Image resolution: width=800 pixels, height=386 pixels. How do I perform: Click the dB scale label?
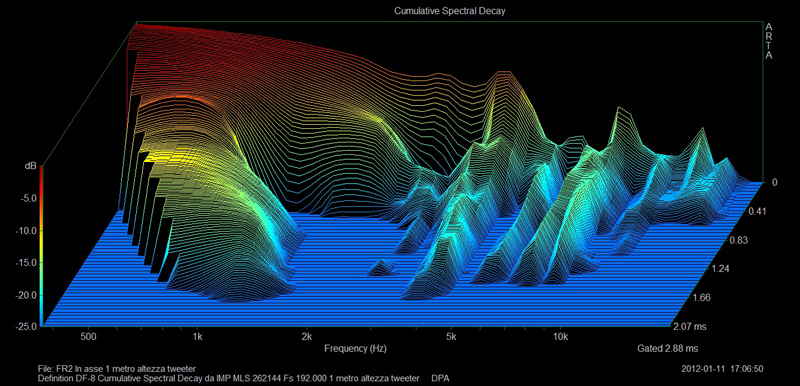(x=30, y=166)
